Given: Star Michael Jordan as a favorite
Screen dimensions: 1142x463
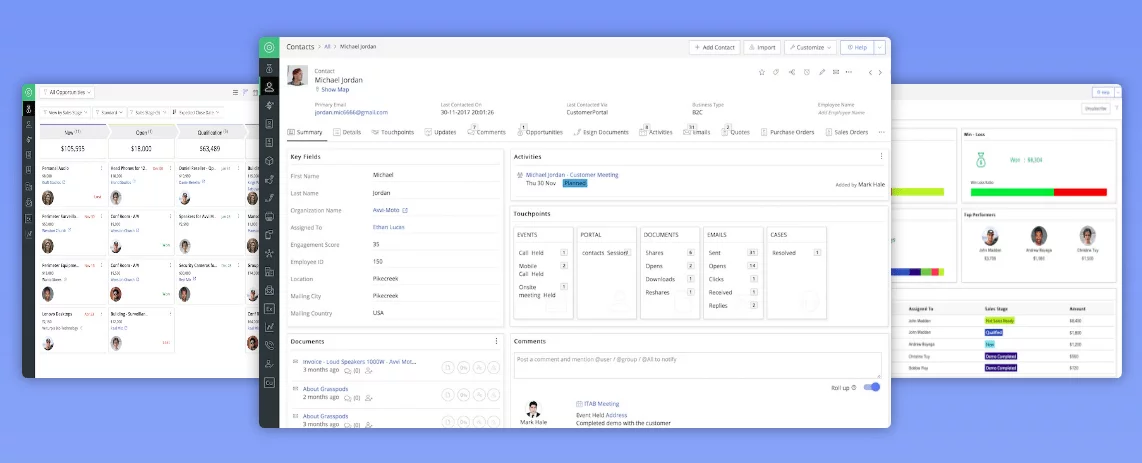Looking at the screenshot, I should click(x=761, y=72).
